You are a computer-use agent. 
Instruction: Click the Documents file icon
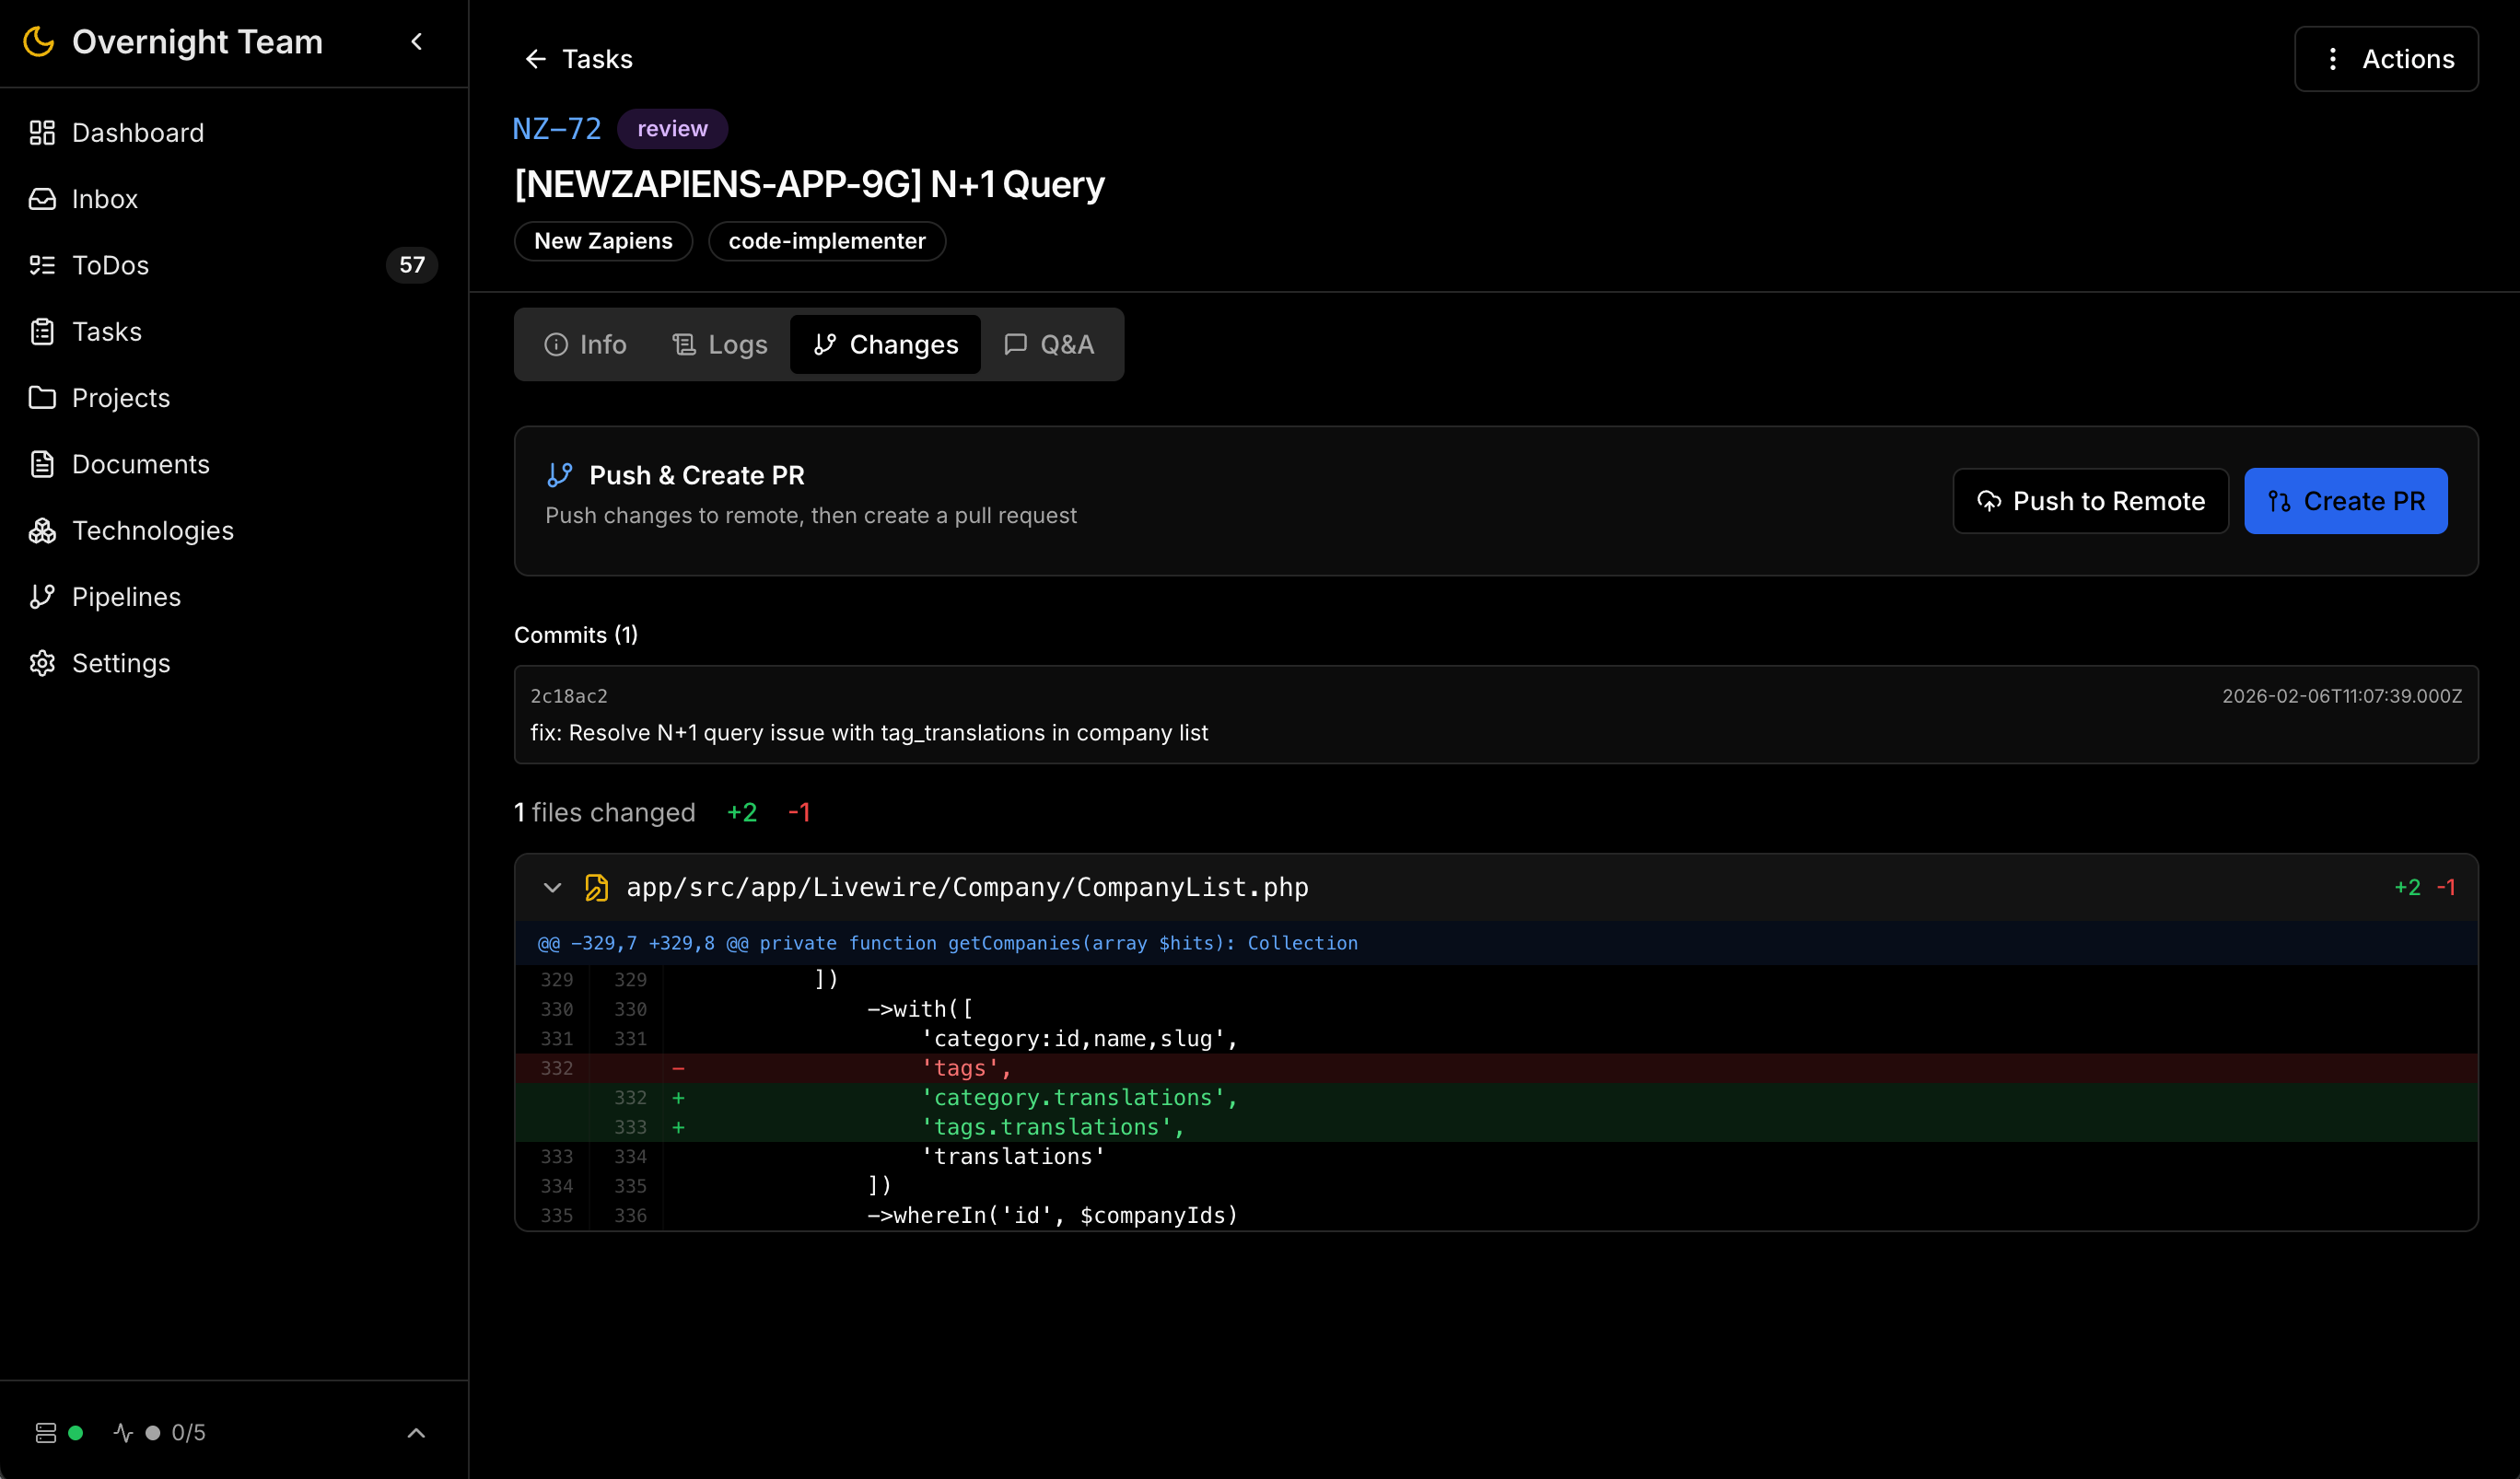pos(42,464)
